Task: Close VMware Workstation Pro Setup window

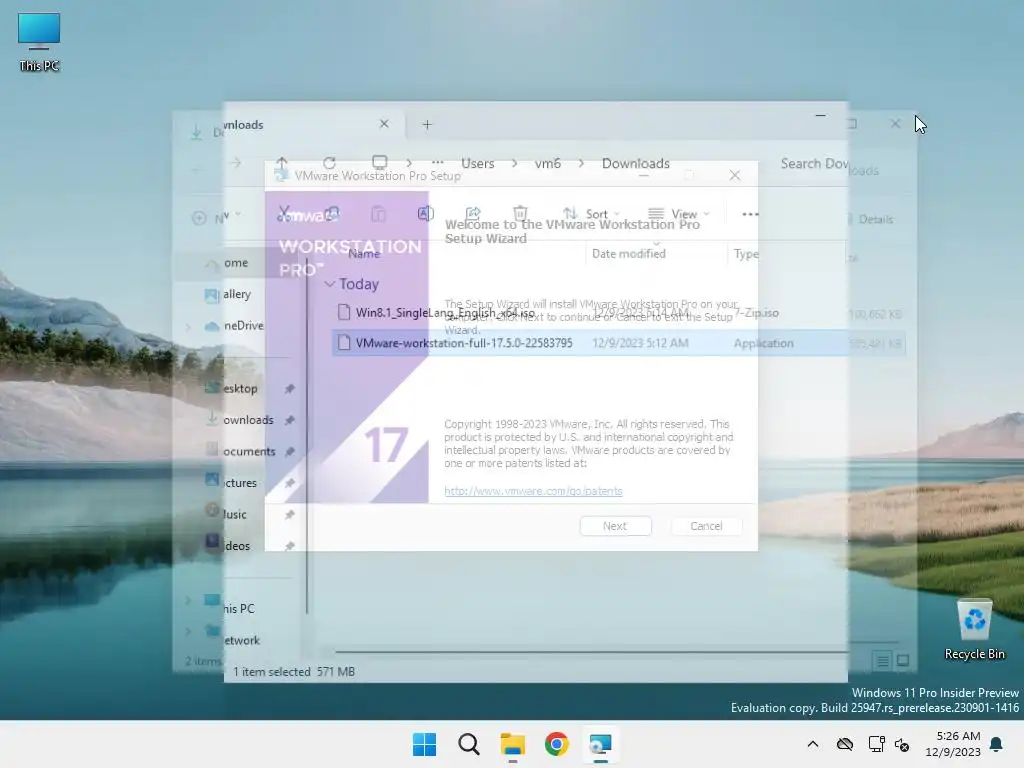Action: click(x=735, y=175)
